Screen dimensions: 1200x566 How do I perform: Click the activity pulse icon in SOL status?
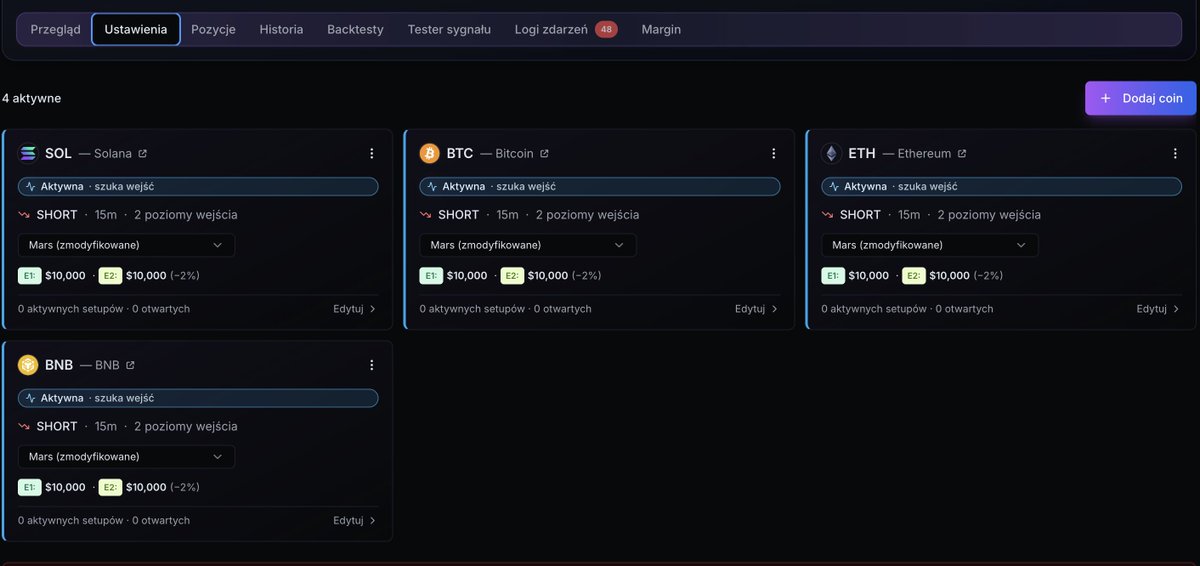coord(30,186)
